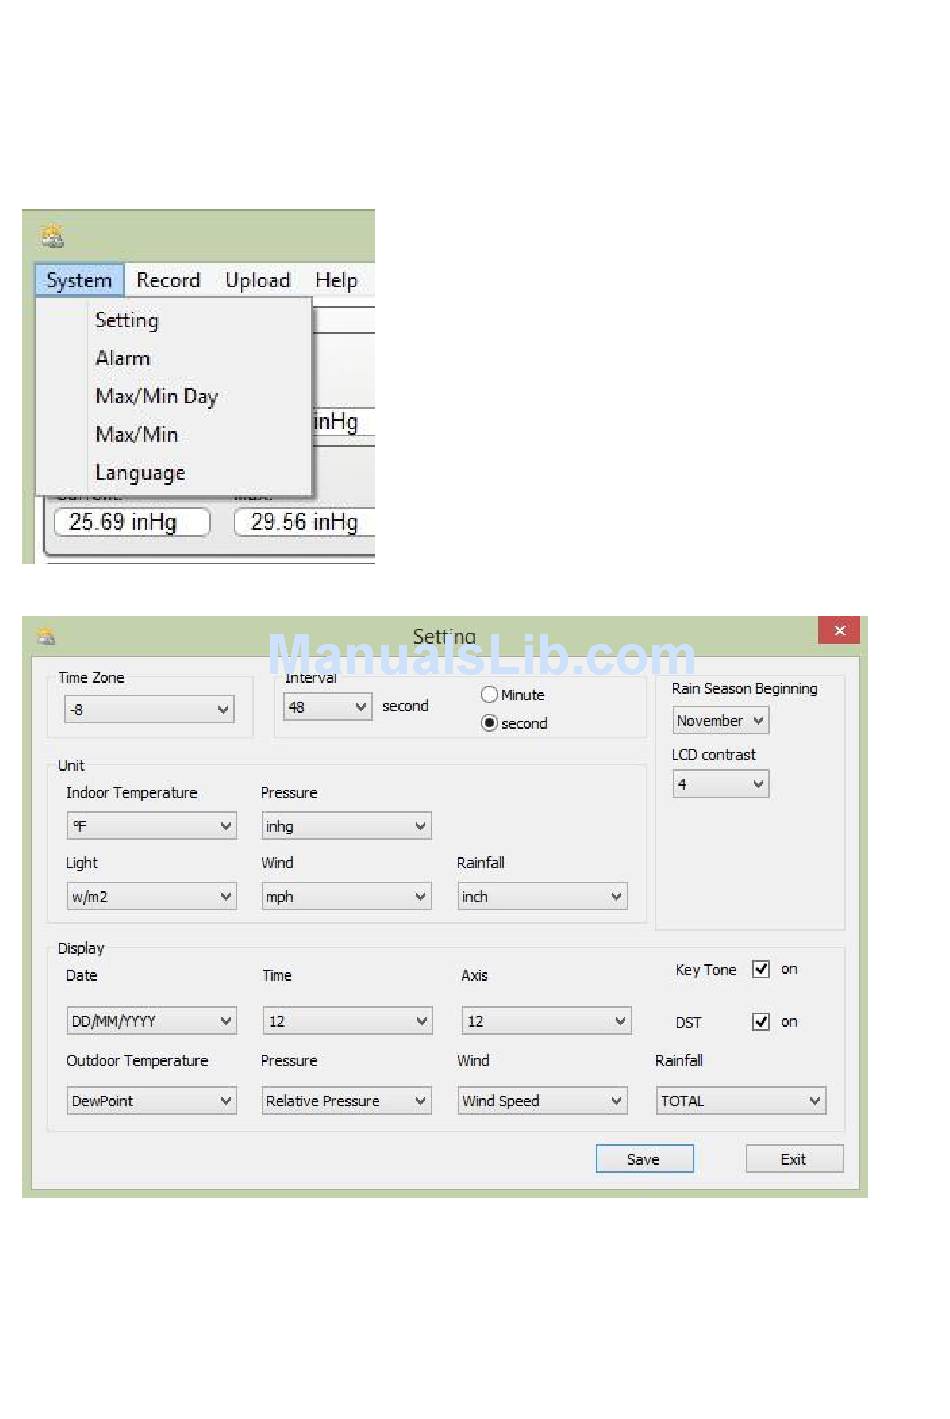
Task: Open the Time Zone dropdown
Action: tap(149, 709)
